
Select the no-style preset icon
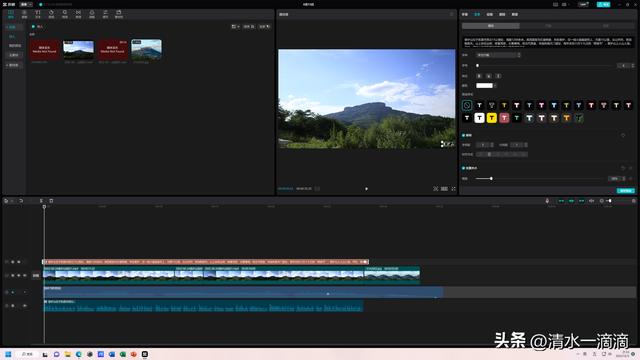click(x=467, y=105)
